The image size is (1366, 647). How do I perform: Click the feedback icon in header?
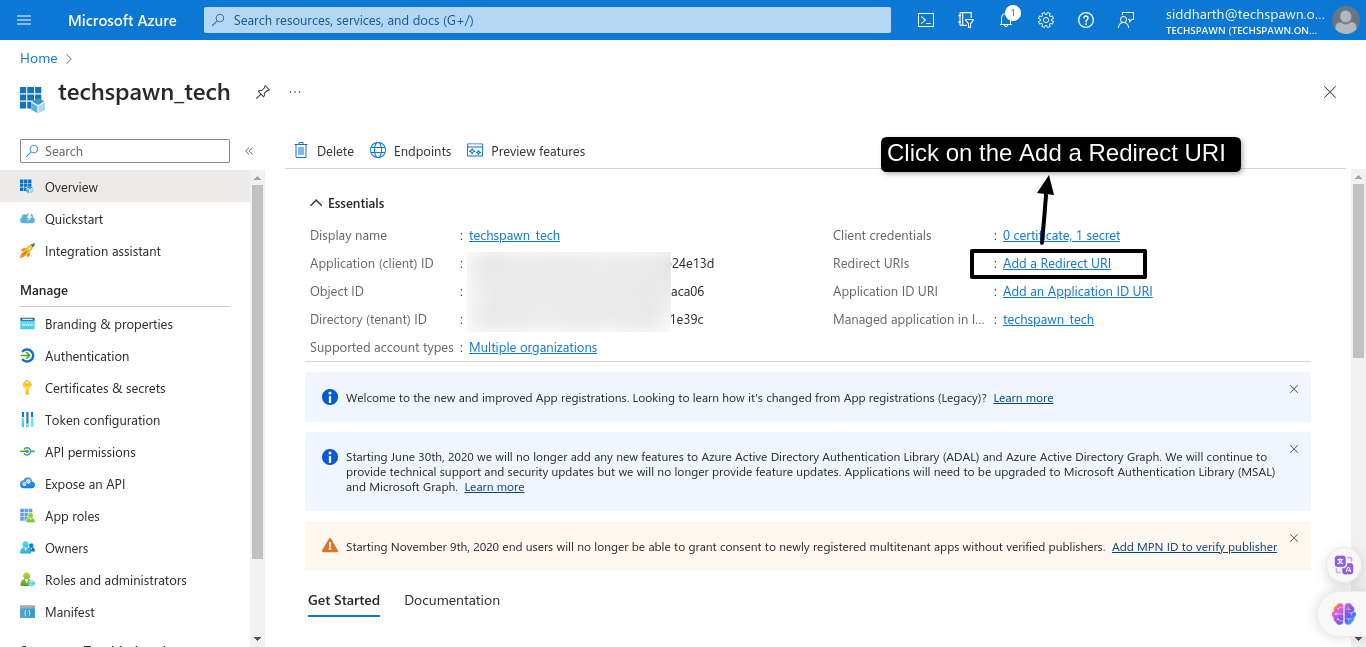[x=1126, y=20]
